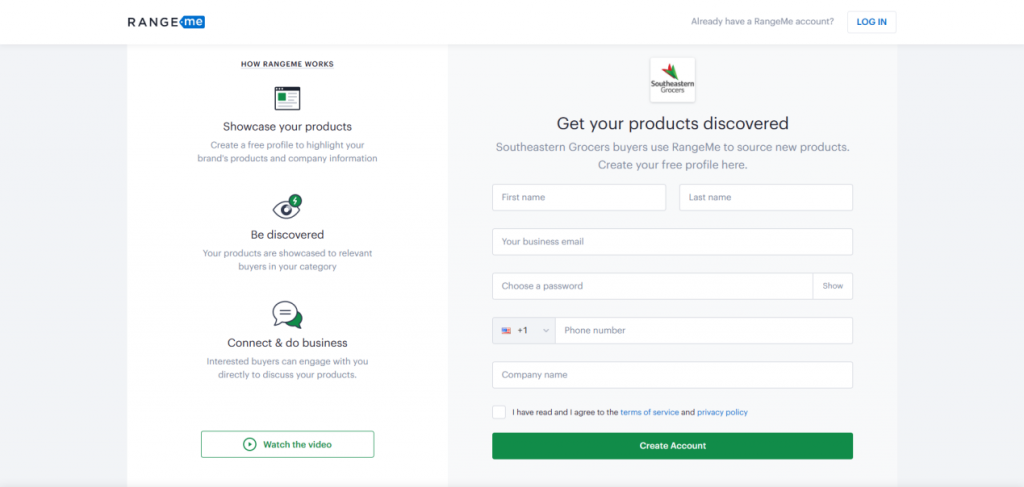
Task: Click the RangeMe logo
Action: (x=167, y=22)
